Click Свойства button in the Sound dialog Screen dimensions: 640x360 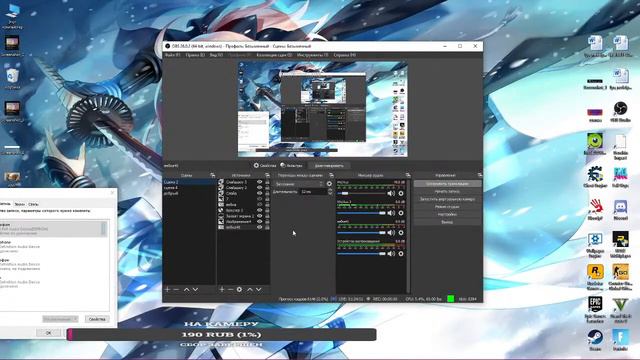[97, 319]
